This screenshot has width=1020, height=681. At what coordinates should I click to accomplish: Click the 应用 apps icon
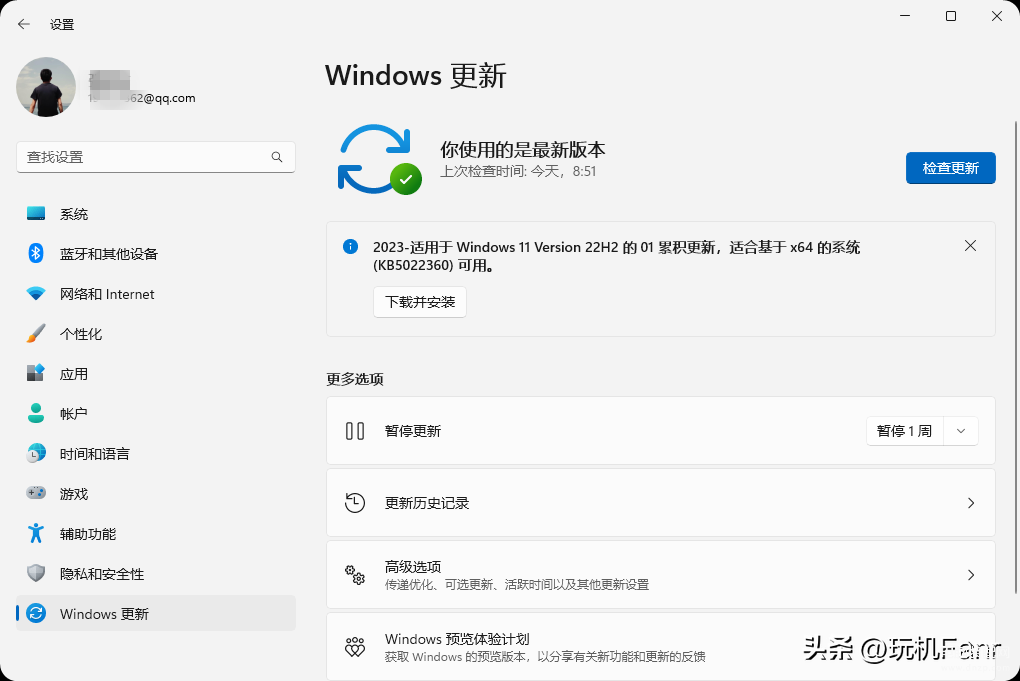36,373
